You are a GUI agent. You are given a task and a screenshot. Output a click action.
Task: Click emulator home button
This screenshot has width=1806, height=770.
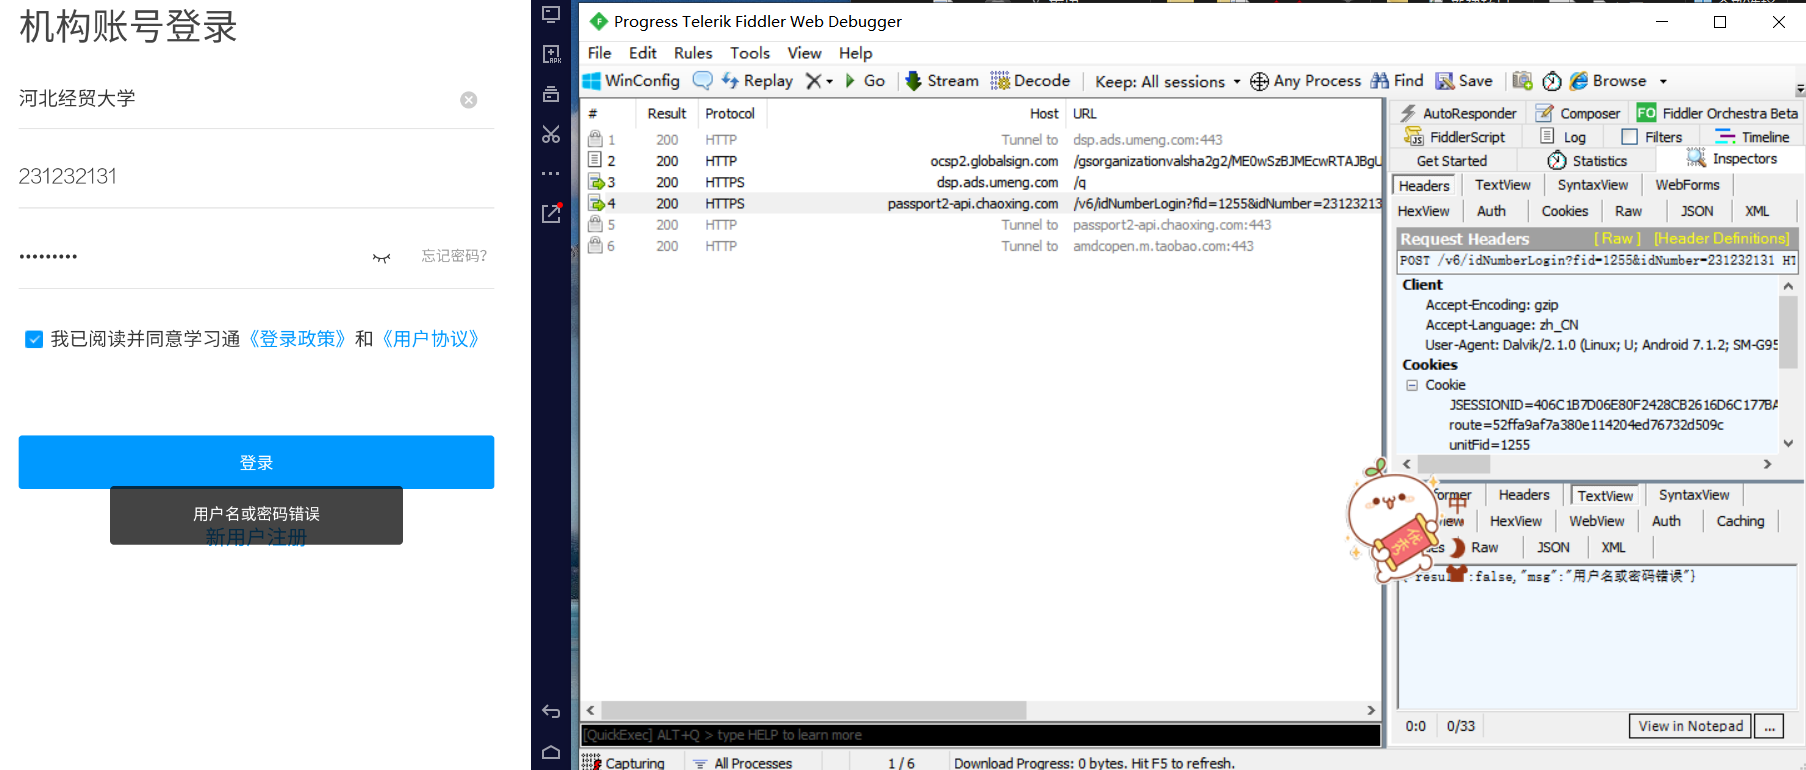point(551,752)
